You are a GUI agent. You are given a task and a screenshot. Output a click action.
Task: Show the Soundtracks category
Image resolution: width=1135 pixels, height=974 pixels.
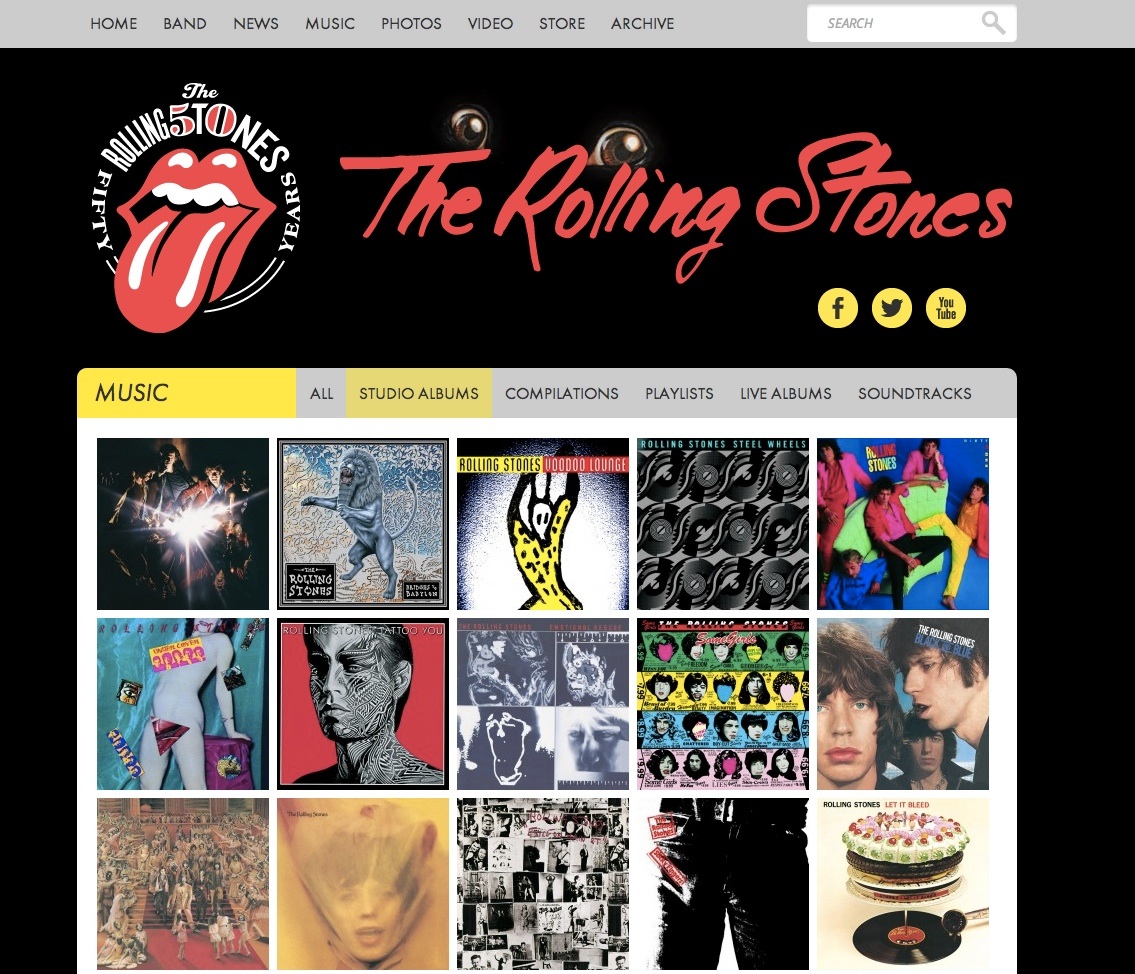click(915, 394)
